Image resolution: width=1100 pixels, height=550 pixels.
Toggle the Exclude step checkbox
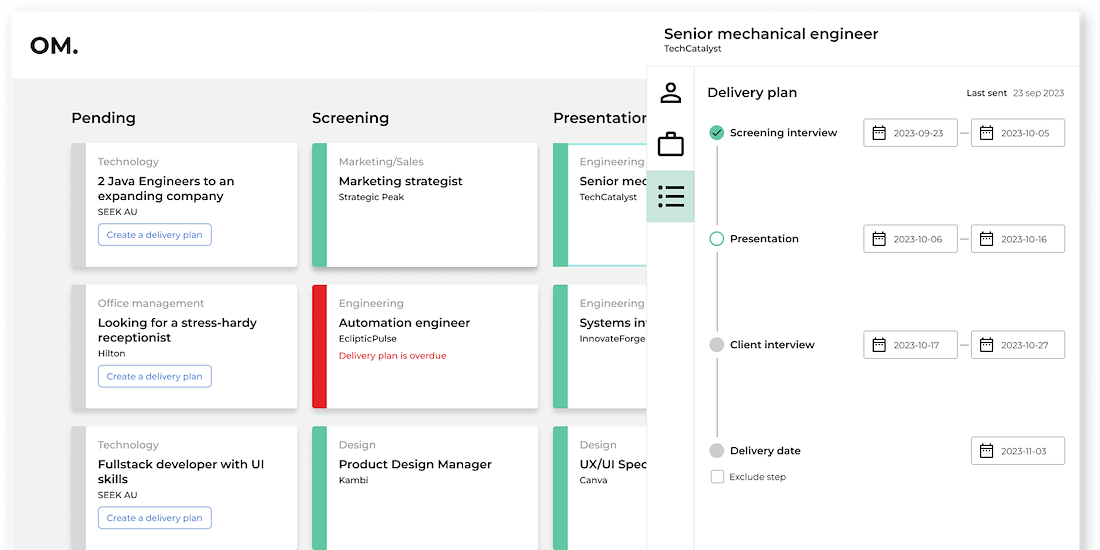pos(717,477)
